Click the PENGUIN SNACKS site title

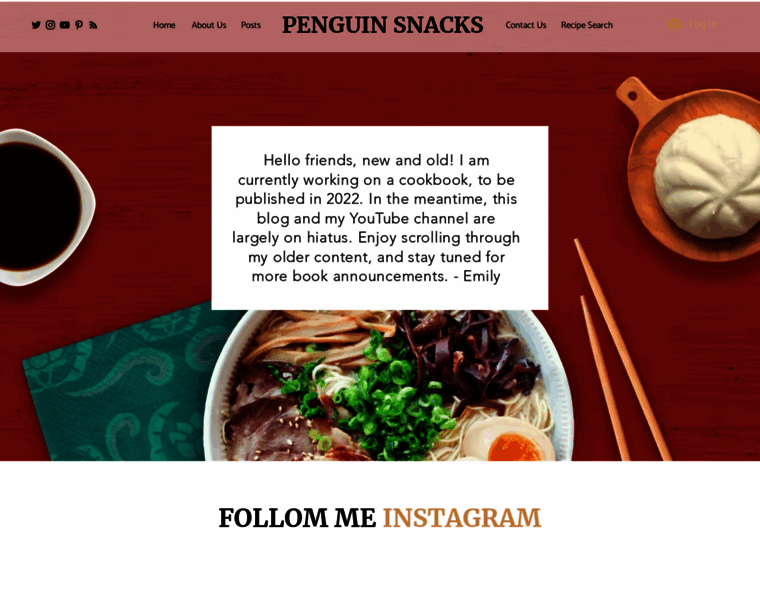pos(382,25)
